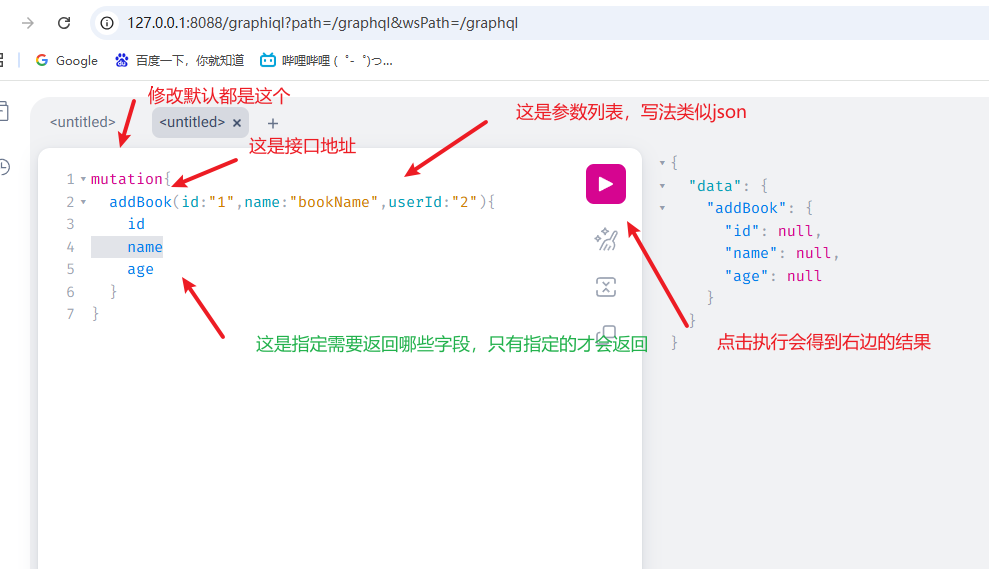Image resolution: width=989 pixels, height=569 pixels.
Task: Place cursor on the name field, line 4
Action: coord(145,247)
